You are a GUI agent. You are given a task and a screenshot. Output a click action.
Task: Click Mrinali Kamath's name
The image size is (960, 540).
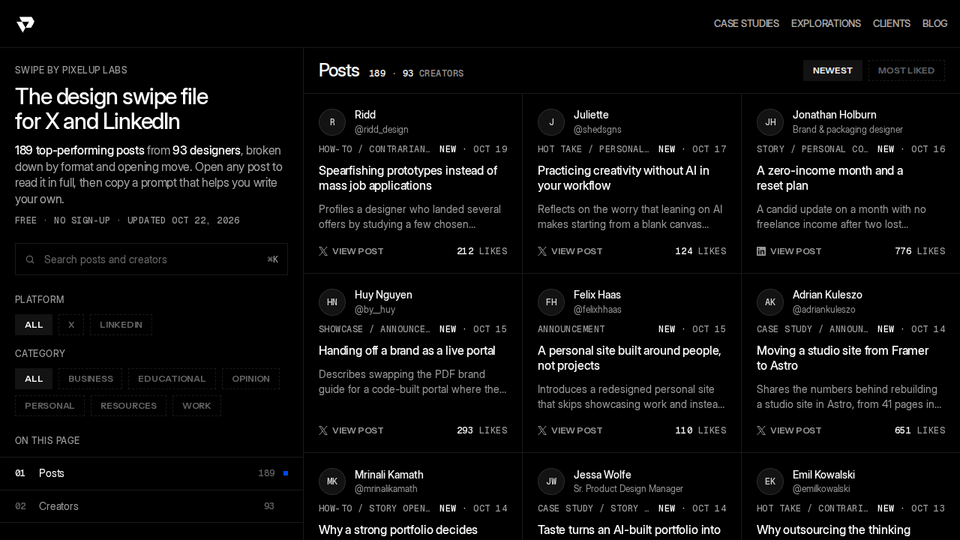[389, 474]
